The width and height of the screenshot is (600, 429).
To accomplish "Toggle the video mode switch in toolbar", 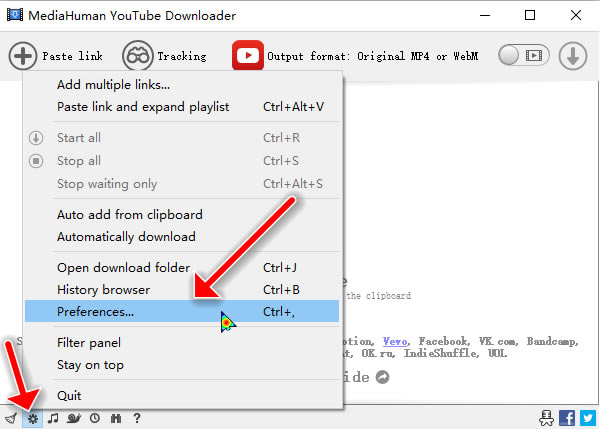I will (524, 55).
